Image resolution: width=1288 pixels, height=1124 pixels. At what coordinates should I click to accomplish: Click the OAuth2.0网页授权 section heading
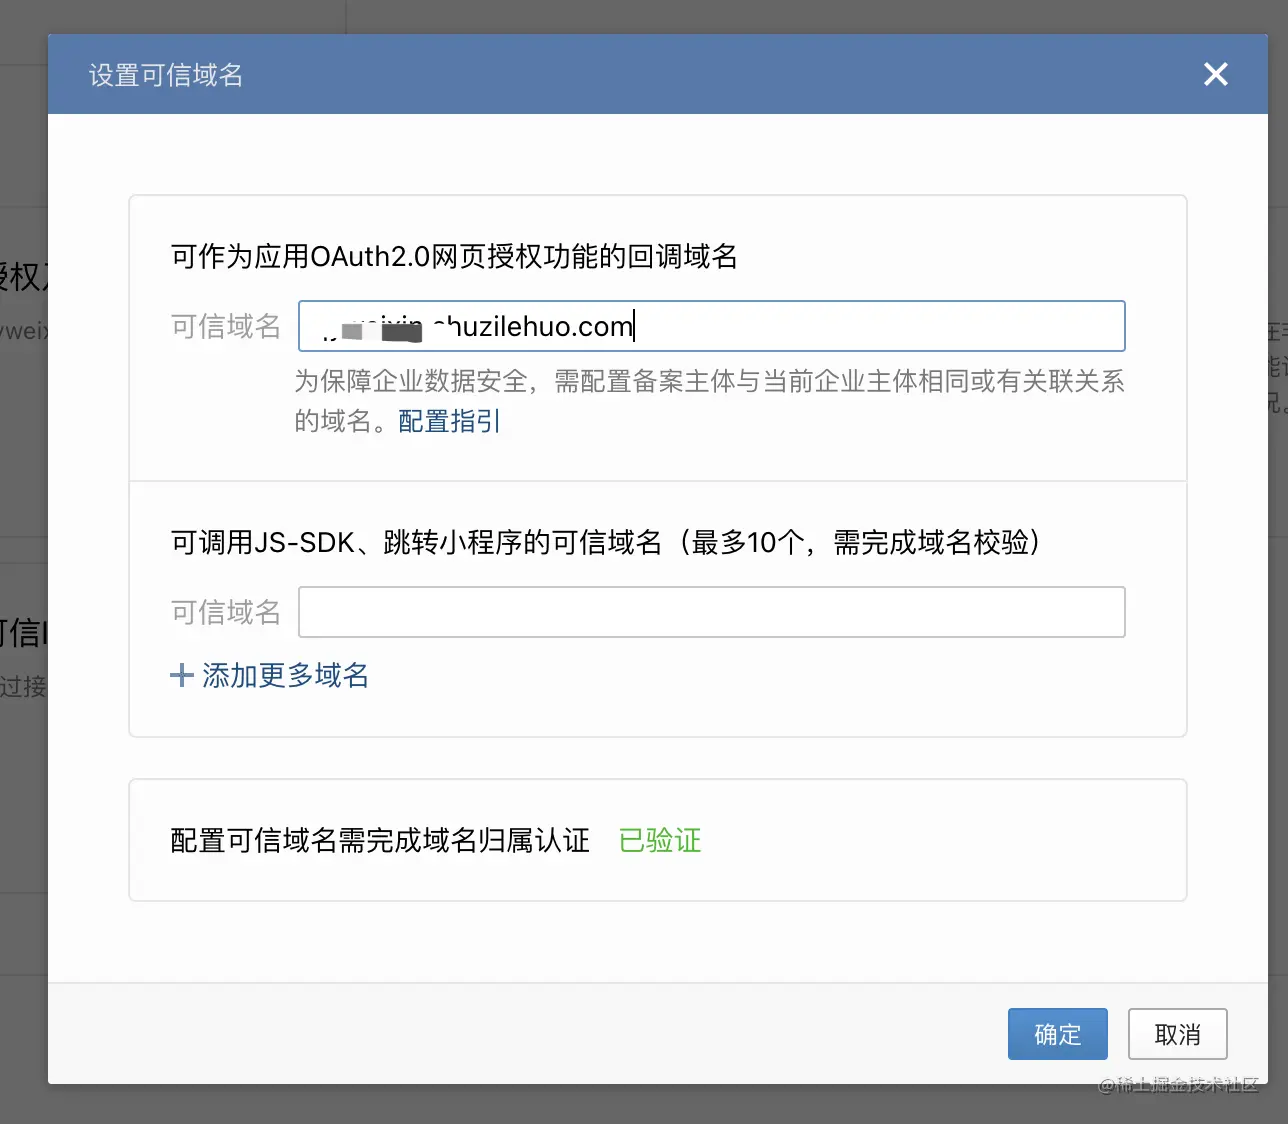pyautogui.click(x=454, y=257)
